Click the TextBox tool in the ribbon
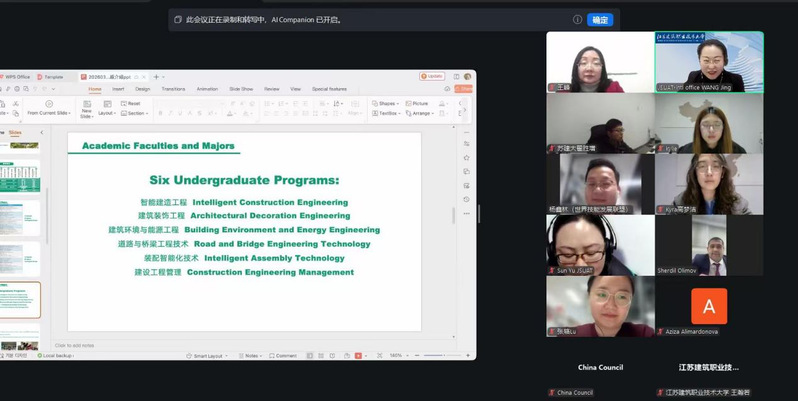 coord(387,113)
